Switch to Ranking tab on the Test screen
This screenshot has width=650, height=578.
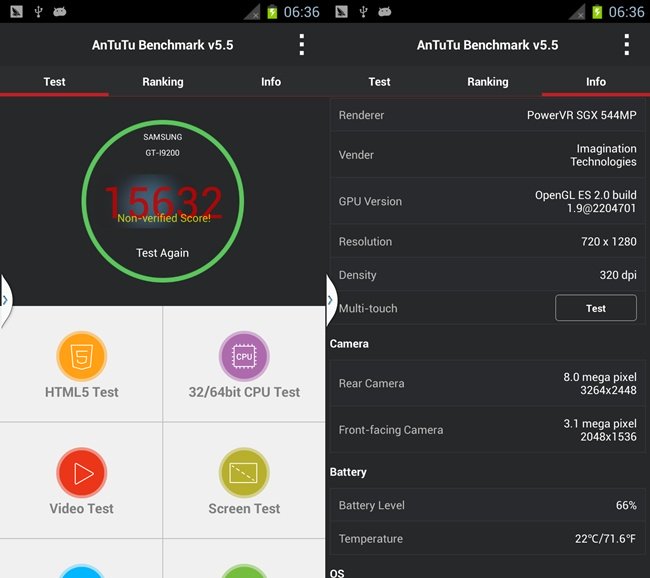coord(162,82)
